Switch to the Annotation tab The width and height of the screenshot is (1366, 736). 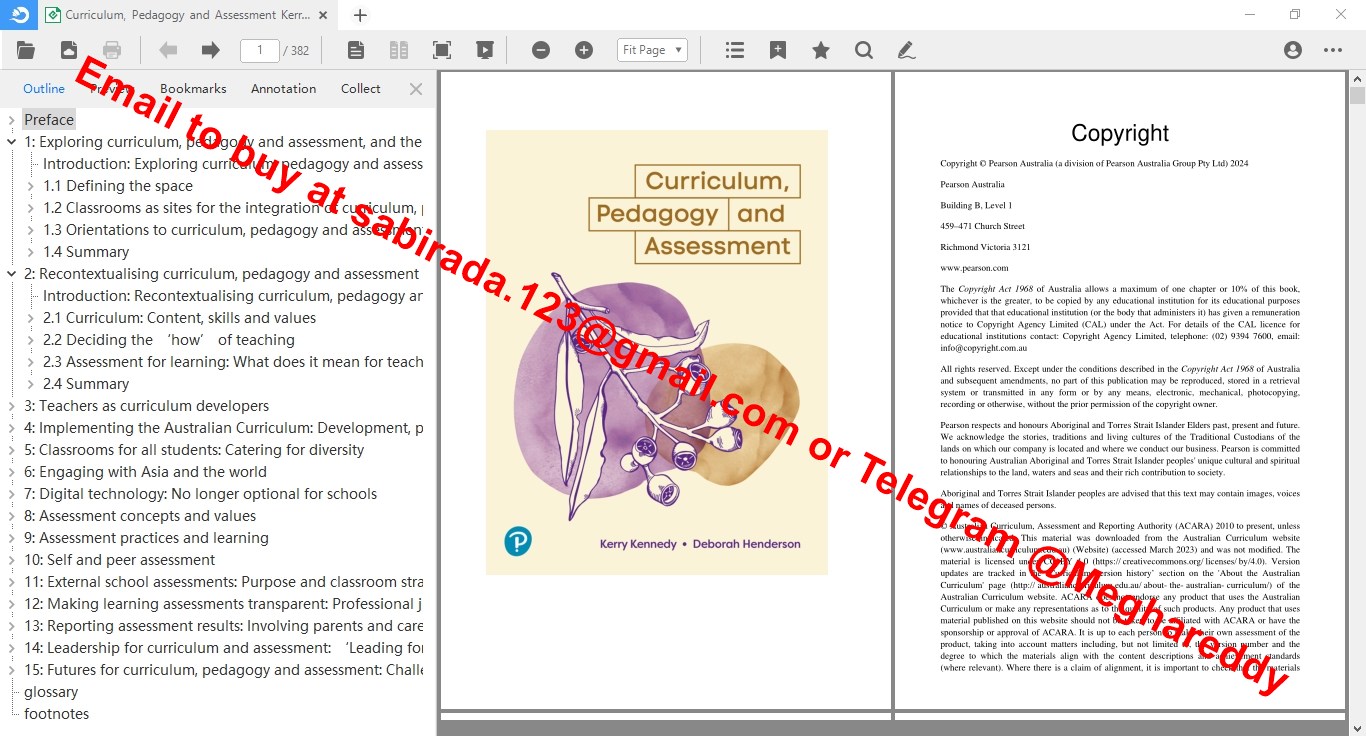click(x=283, y=89)
